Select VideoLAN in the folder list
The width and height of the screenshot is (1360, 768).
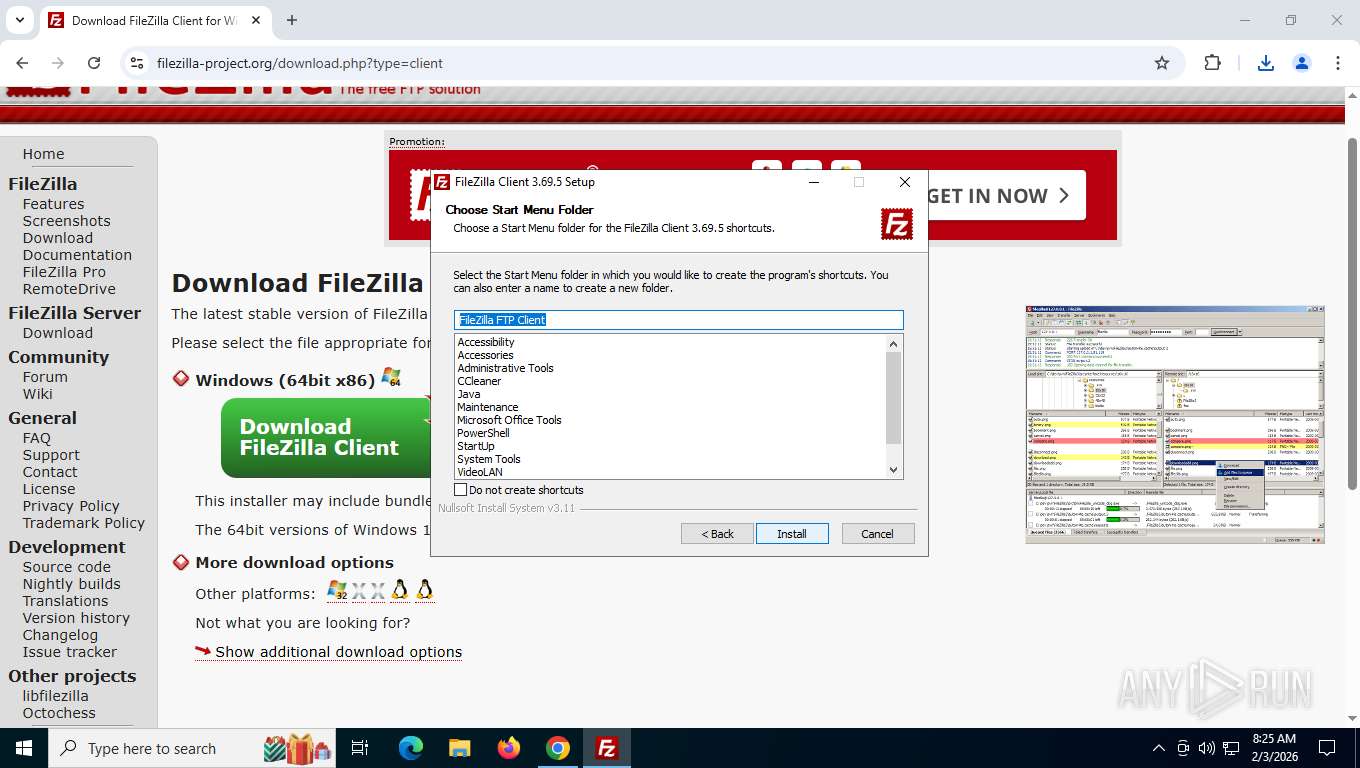(x=480, y=472)
